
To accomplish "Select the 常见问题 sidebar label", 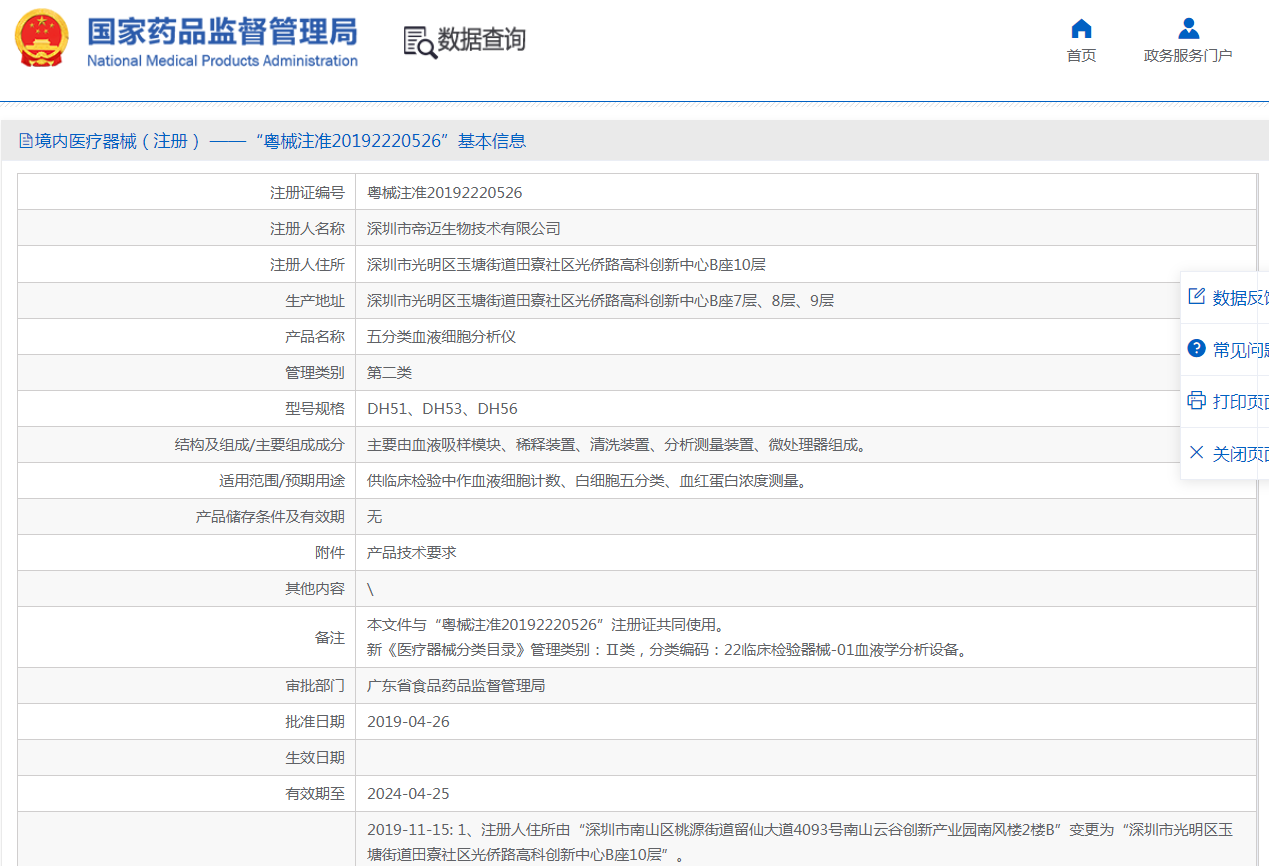I will 1240,350.
